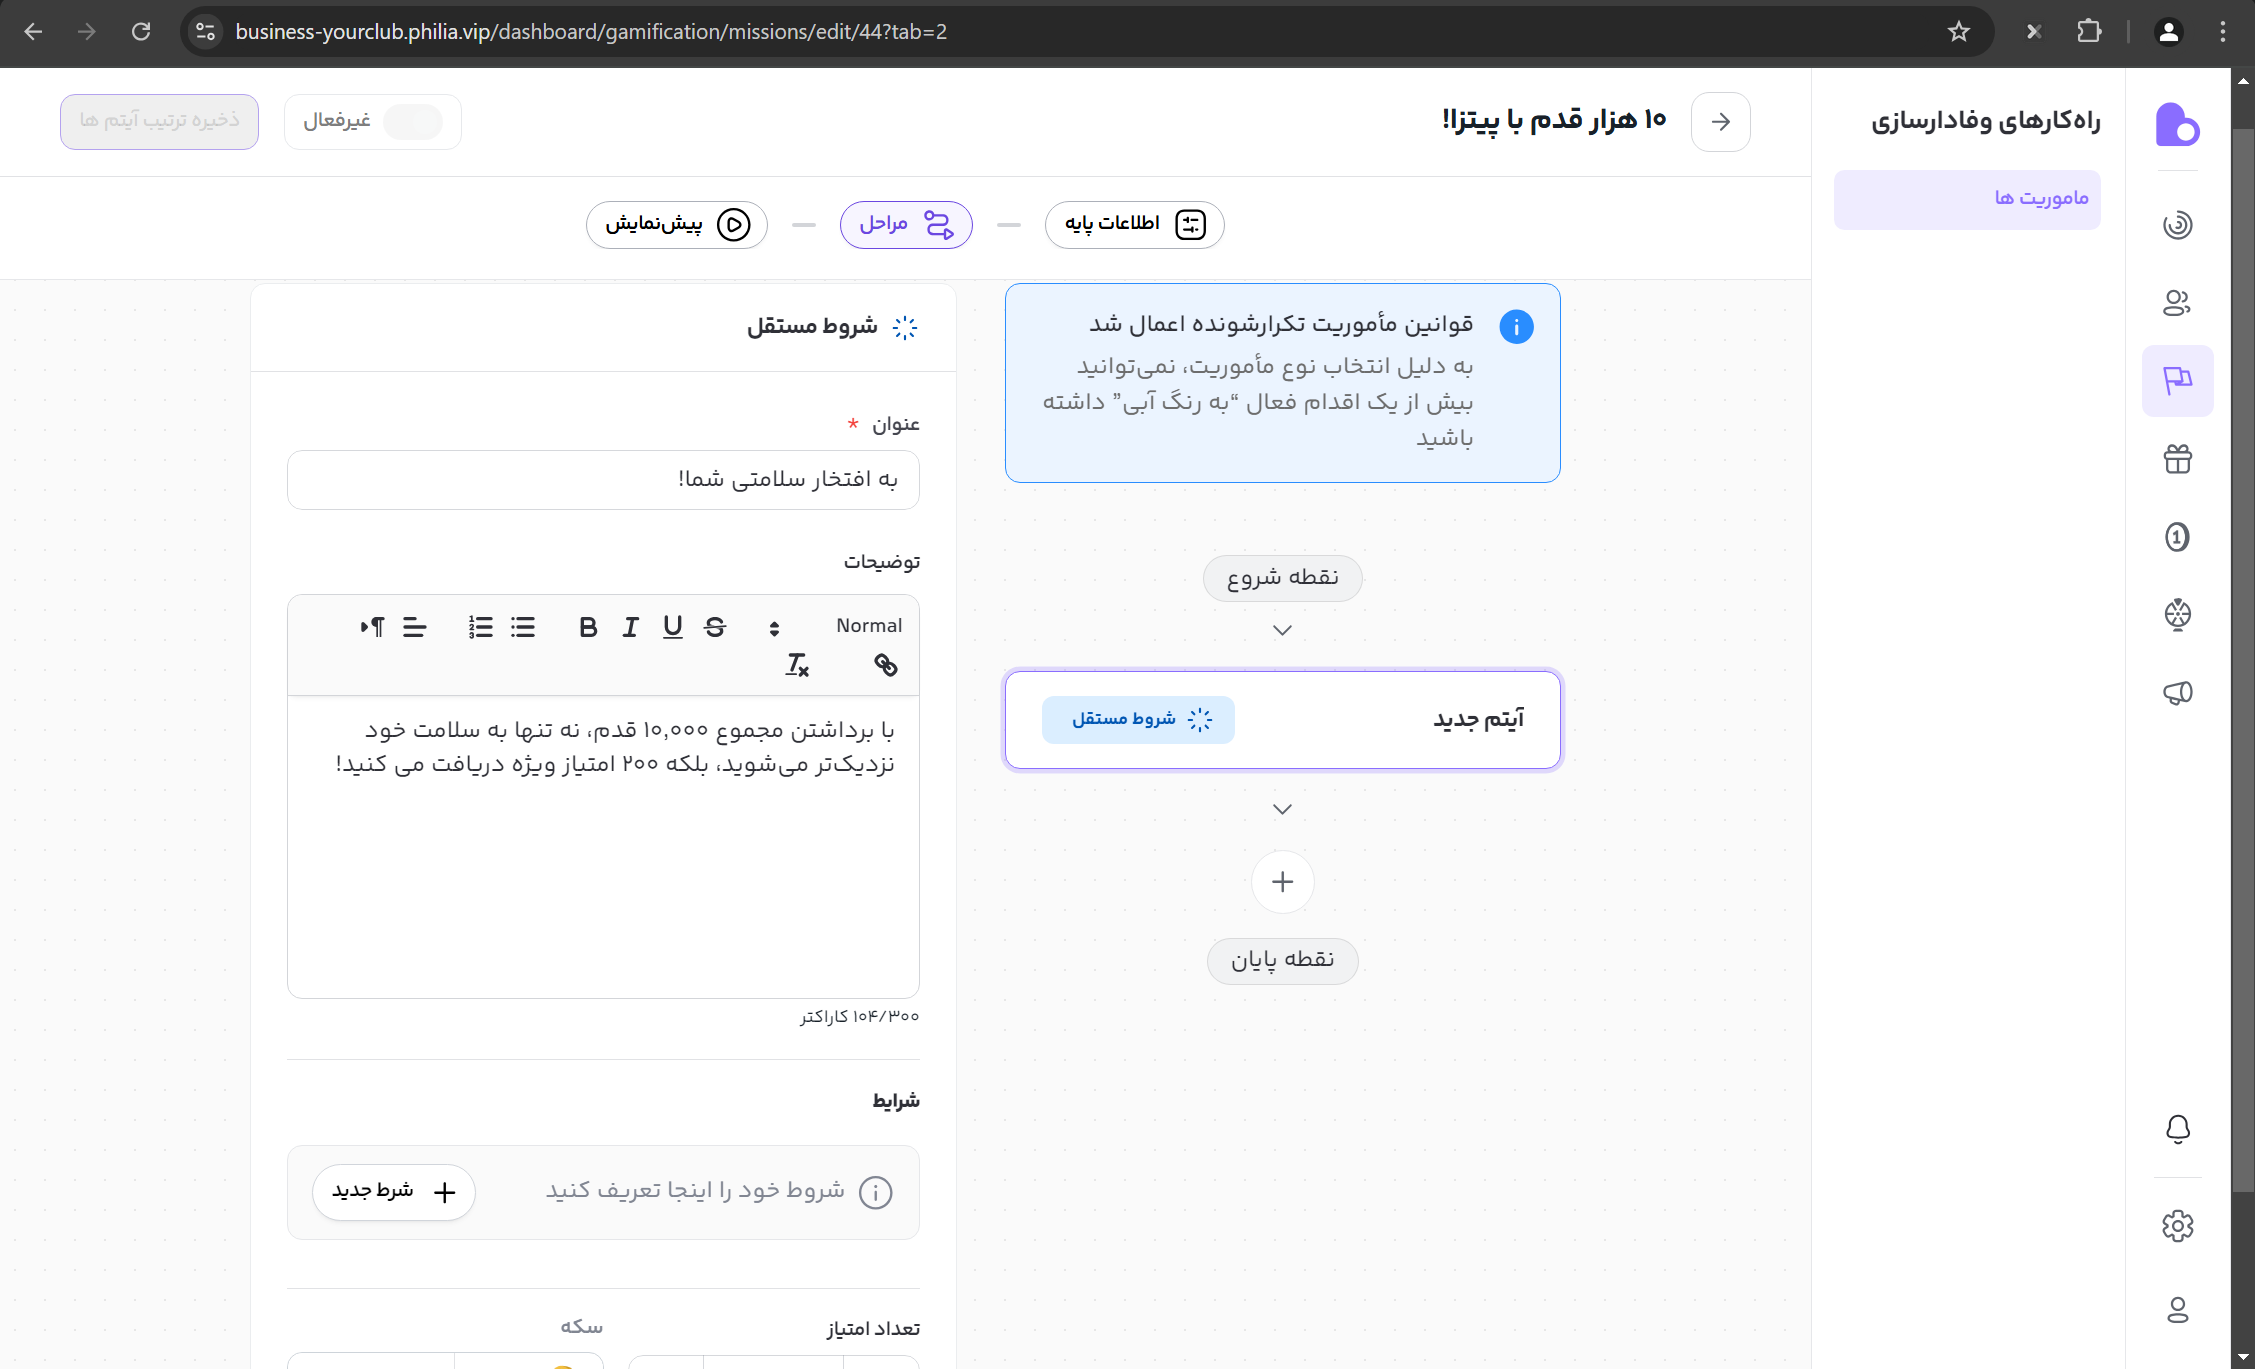Toggle the غیرفعال activation switch
The image size is (2255, 1369).
(413, 121)
